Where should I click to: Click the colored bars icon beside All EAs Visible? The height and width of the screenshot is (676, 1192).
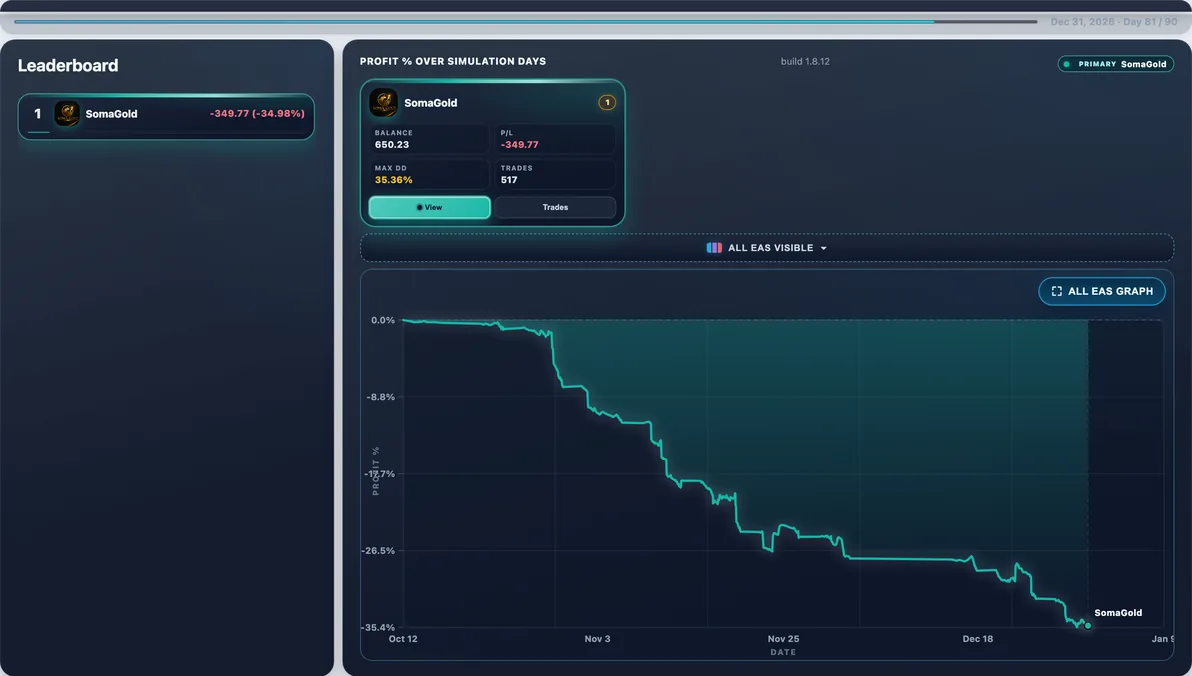click(714, 248)
